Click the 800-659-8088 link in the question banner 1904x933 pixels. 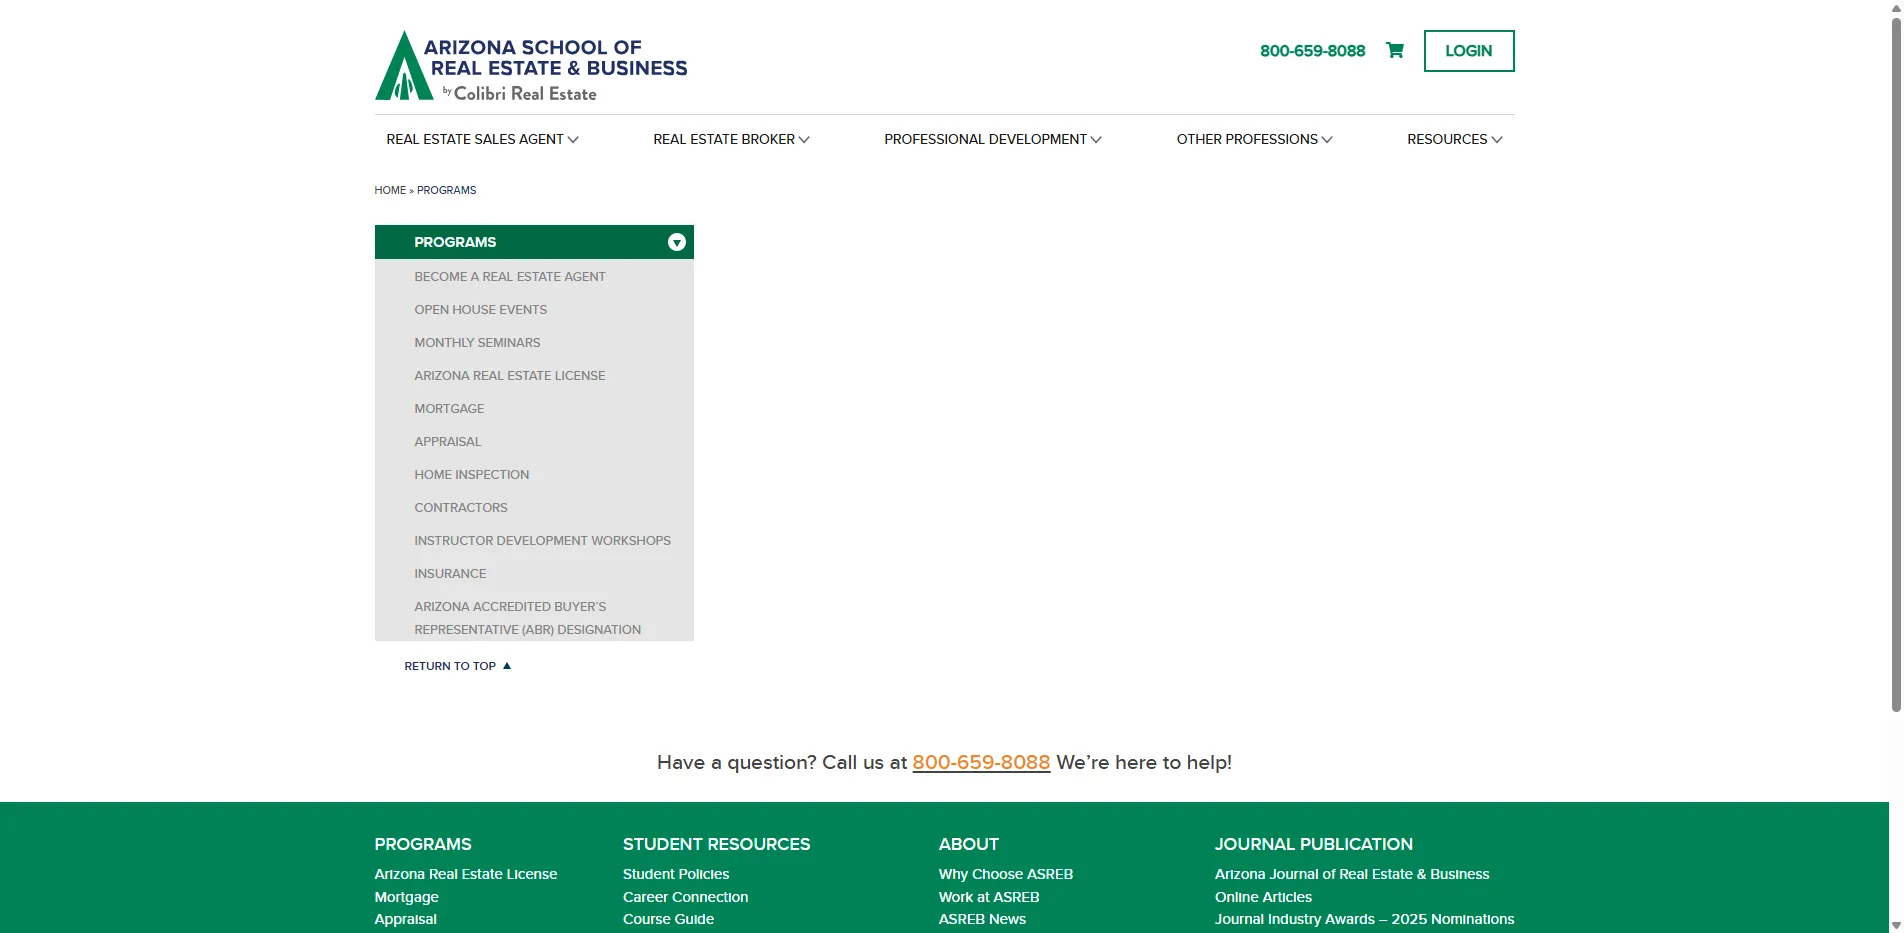coord(980,762)
